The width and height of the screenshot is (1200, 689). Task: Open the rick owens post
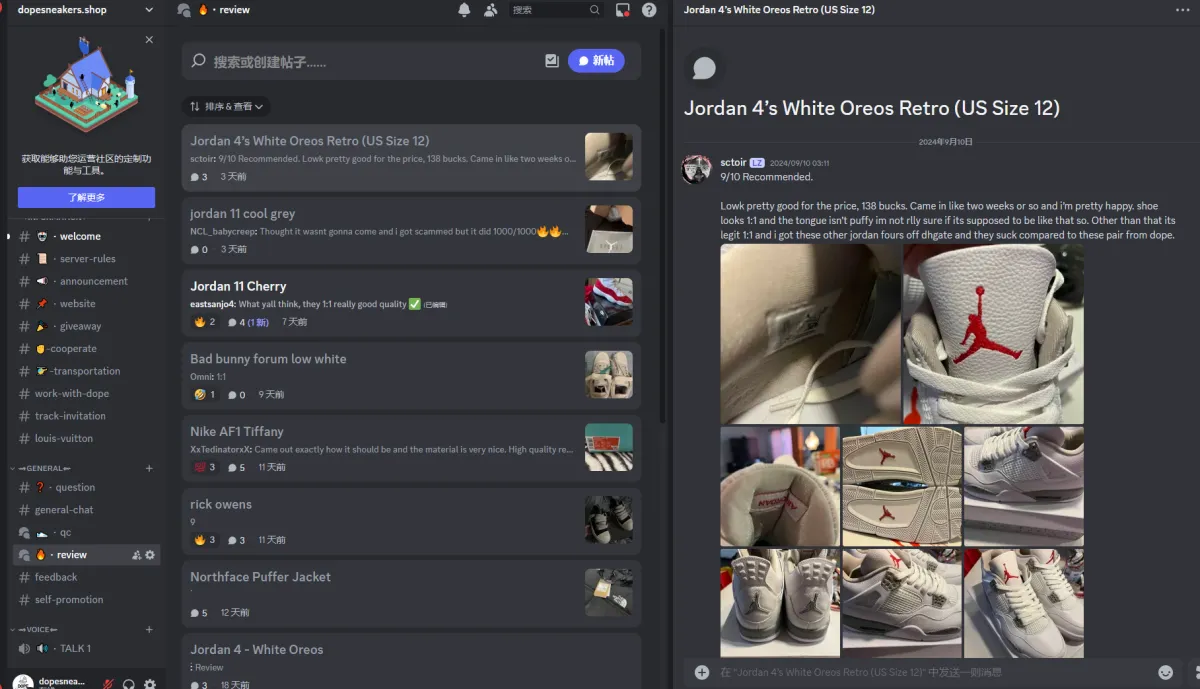pyautogui.click(x=411, y=520)
